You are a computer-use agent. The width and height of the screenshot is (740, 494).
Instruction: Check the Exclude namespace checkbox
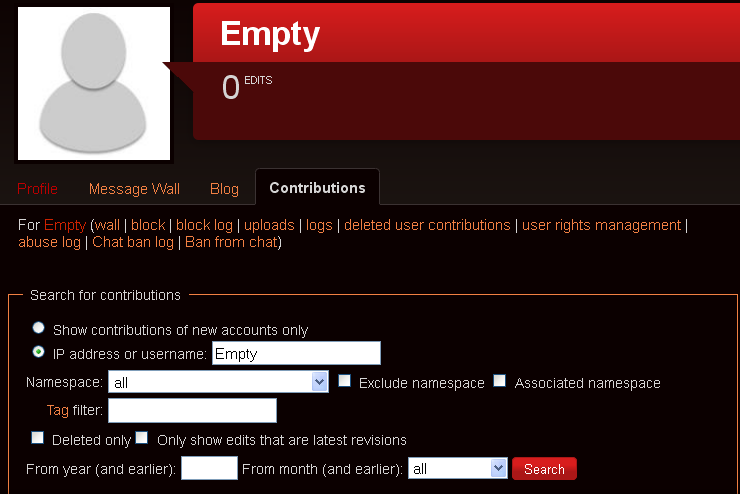pyautogui.click(x=345, y=381)
